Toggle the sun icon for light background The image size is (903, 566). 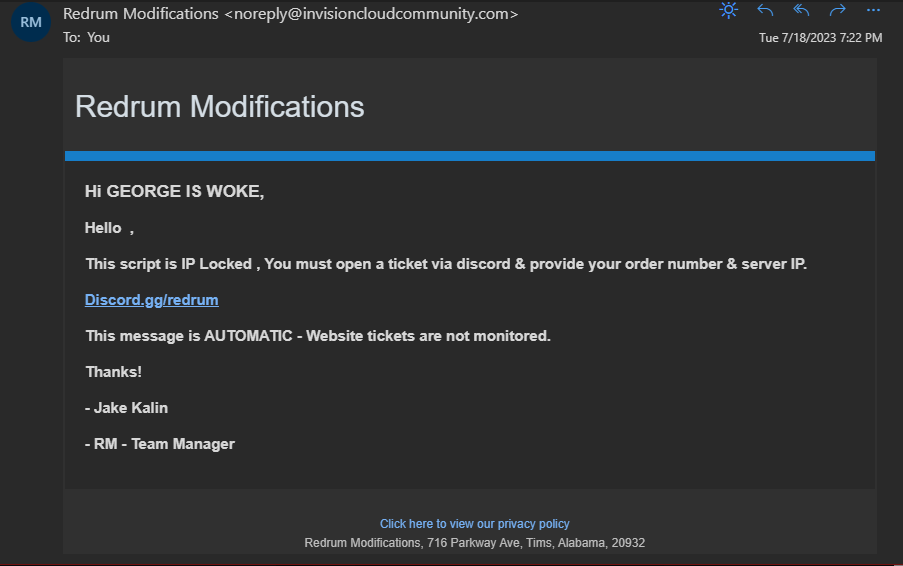click(729, 11)
